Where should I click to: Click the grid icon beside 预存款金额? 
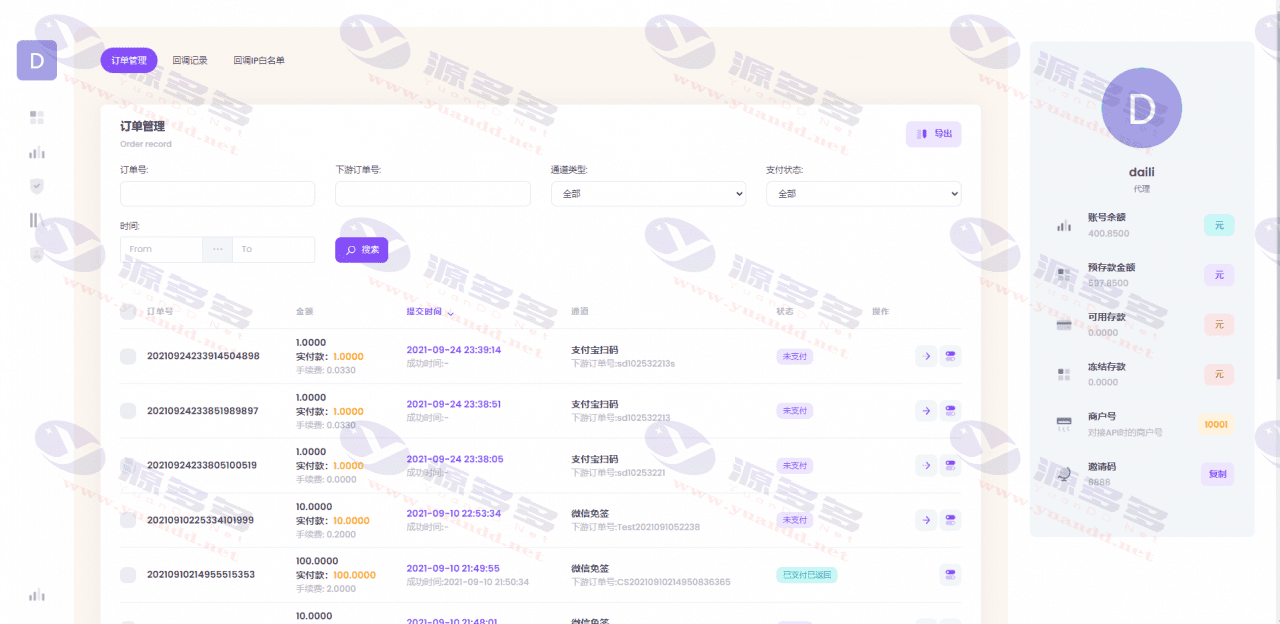[x=1064, y=274]
